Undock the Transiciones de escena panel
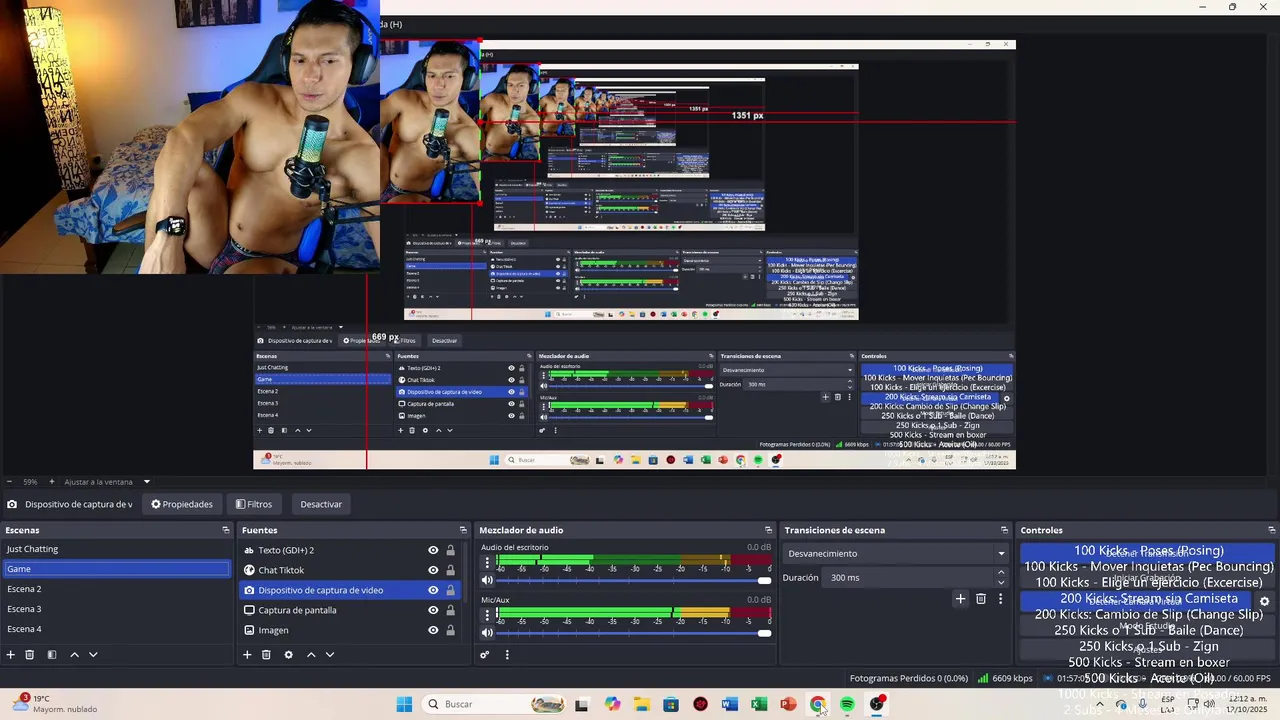 click(x=1004, y=530)
